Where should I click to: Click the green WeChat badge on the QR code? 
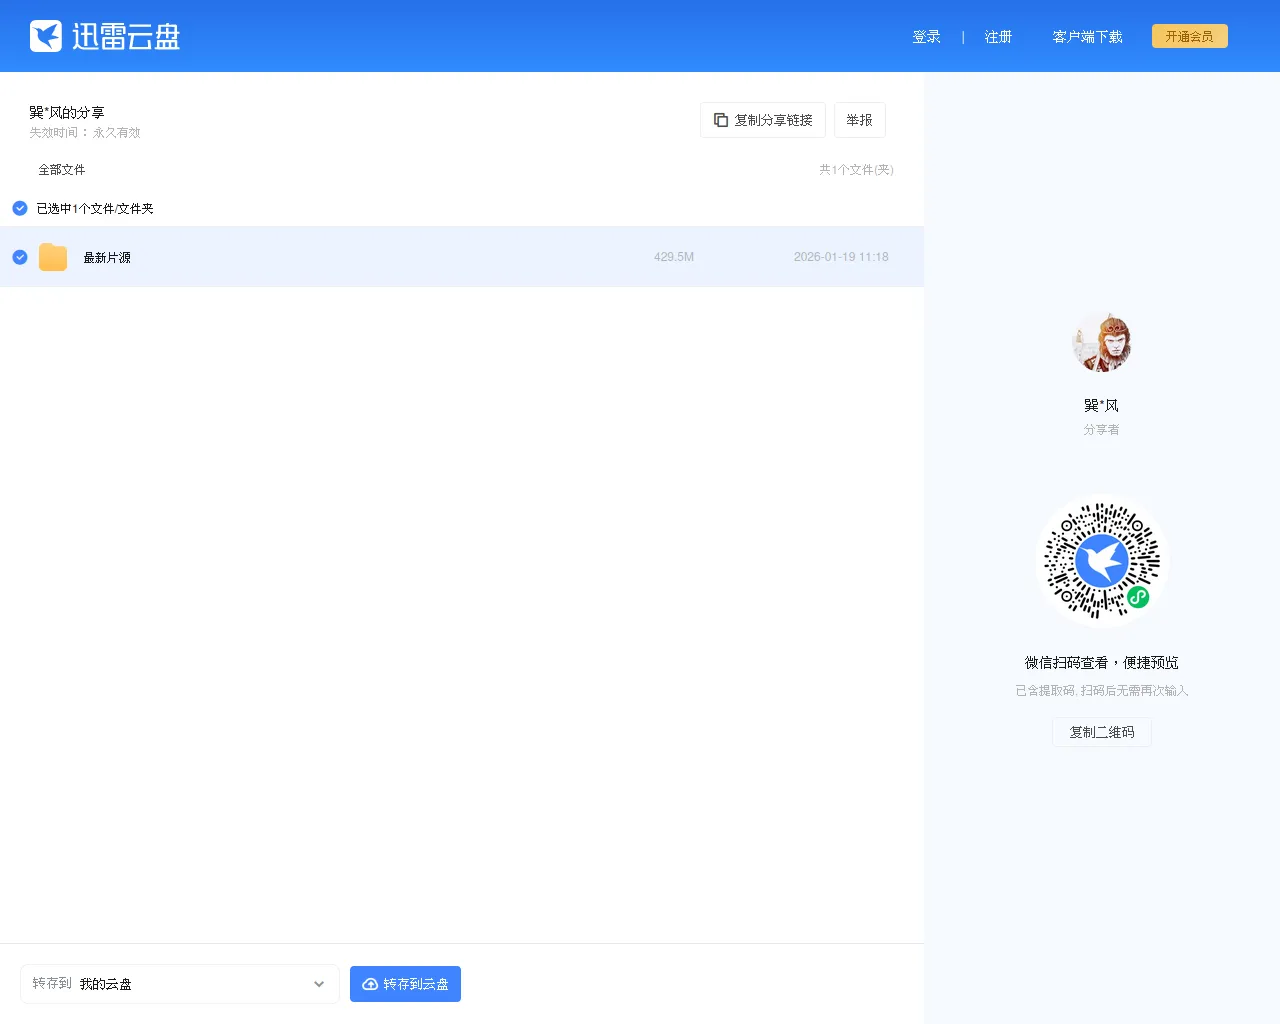pyautogui.click(x=1138, y=598)
